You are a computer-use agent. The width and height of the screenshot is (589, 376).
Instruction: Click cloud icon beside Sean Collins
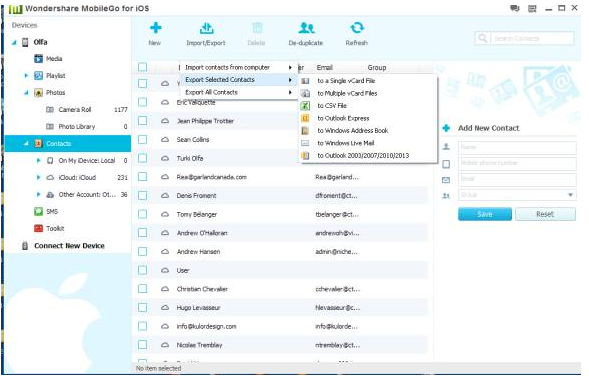pos(165,139)
